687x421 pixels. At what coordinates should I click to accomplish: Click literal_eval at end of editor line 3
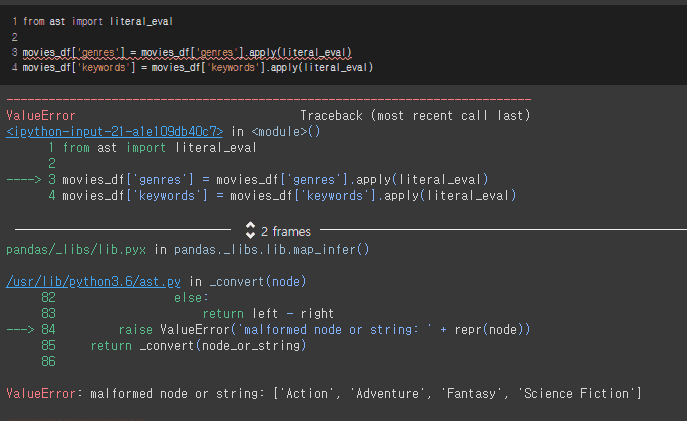pos(318,51)
